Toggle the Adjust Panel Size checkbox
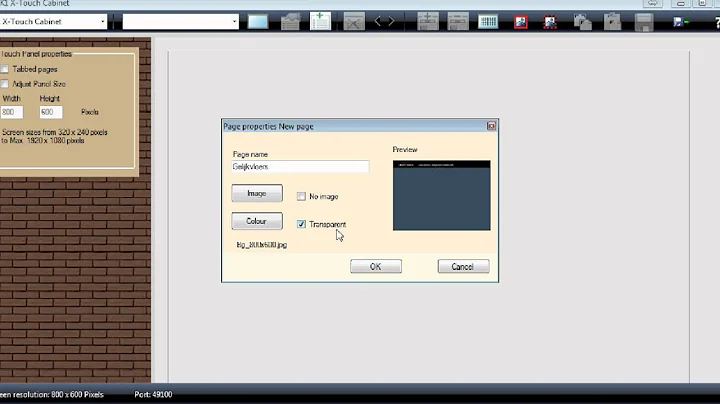Viewport: 720px width, 404px height. 5,84
